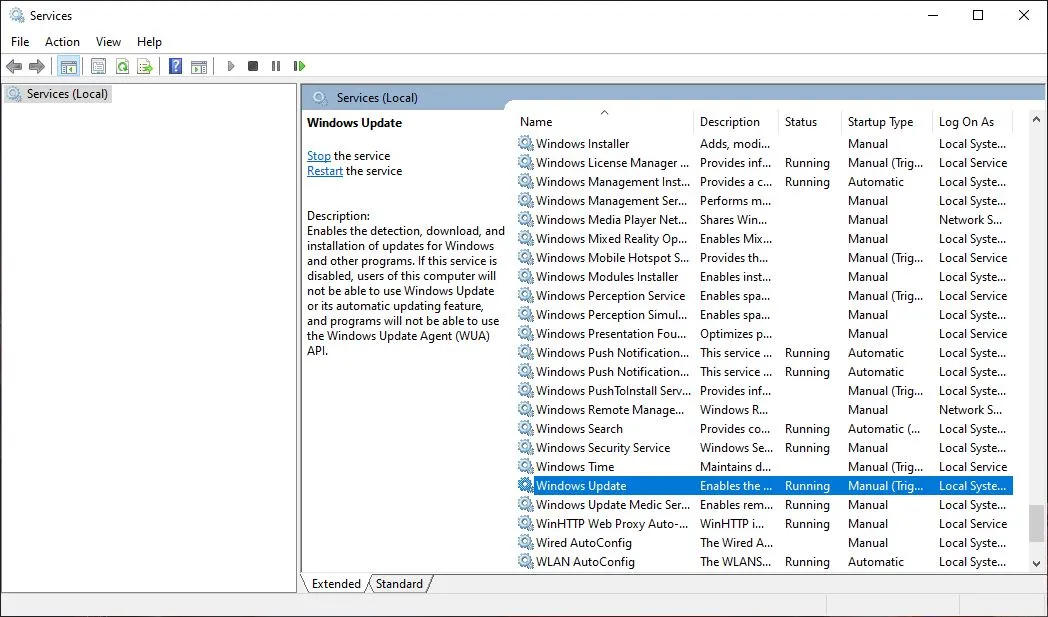Viewport: 1048px width, 617px height.
Task: Select Services (Local) in the console tree
Action: (x=67, y=94)
